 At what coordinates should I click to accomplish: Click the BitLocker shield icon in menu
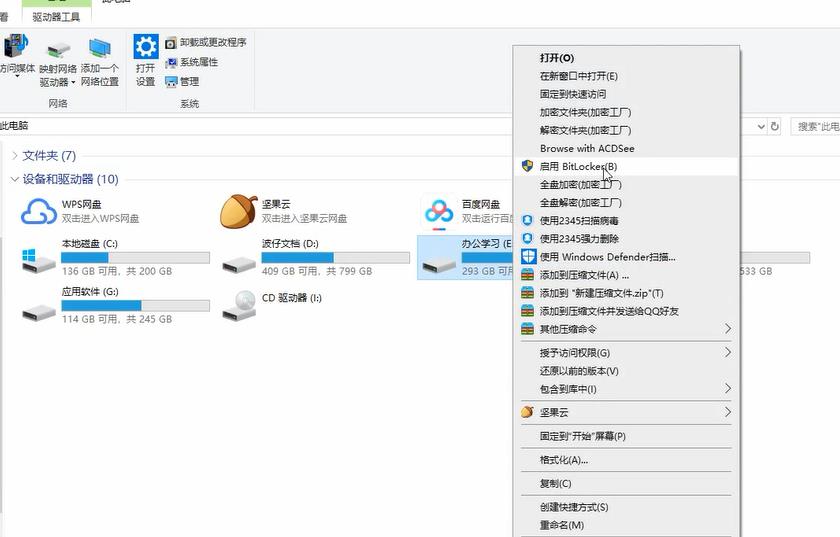click(528, 166)
